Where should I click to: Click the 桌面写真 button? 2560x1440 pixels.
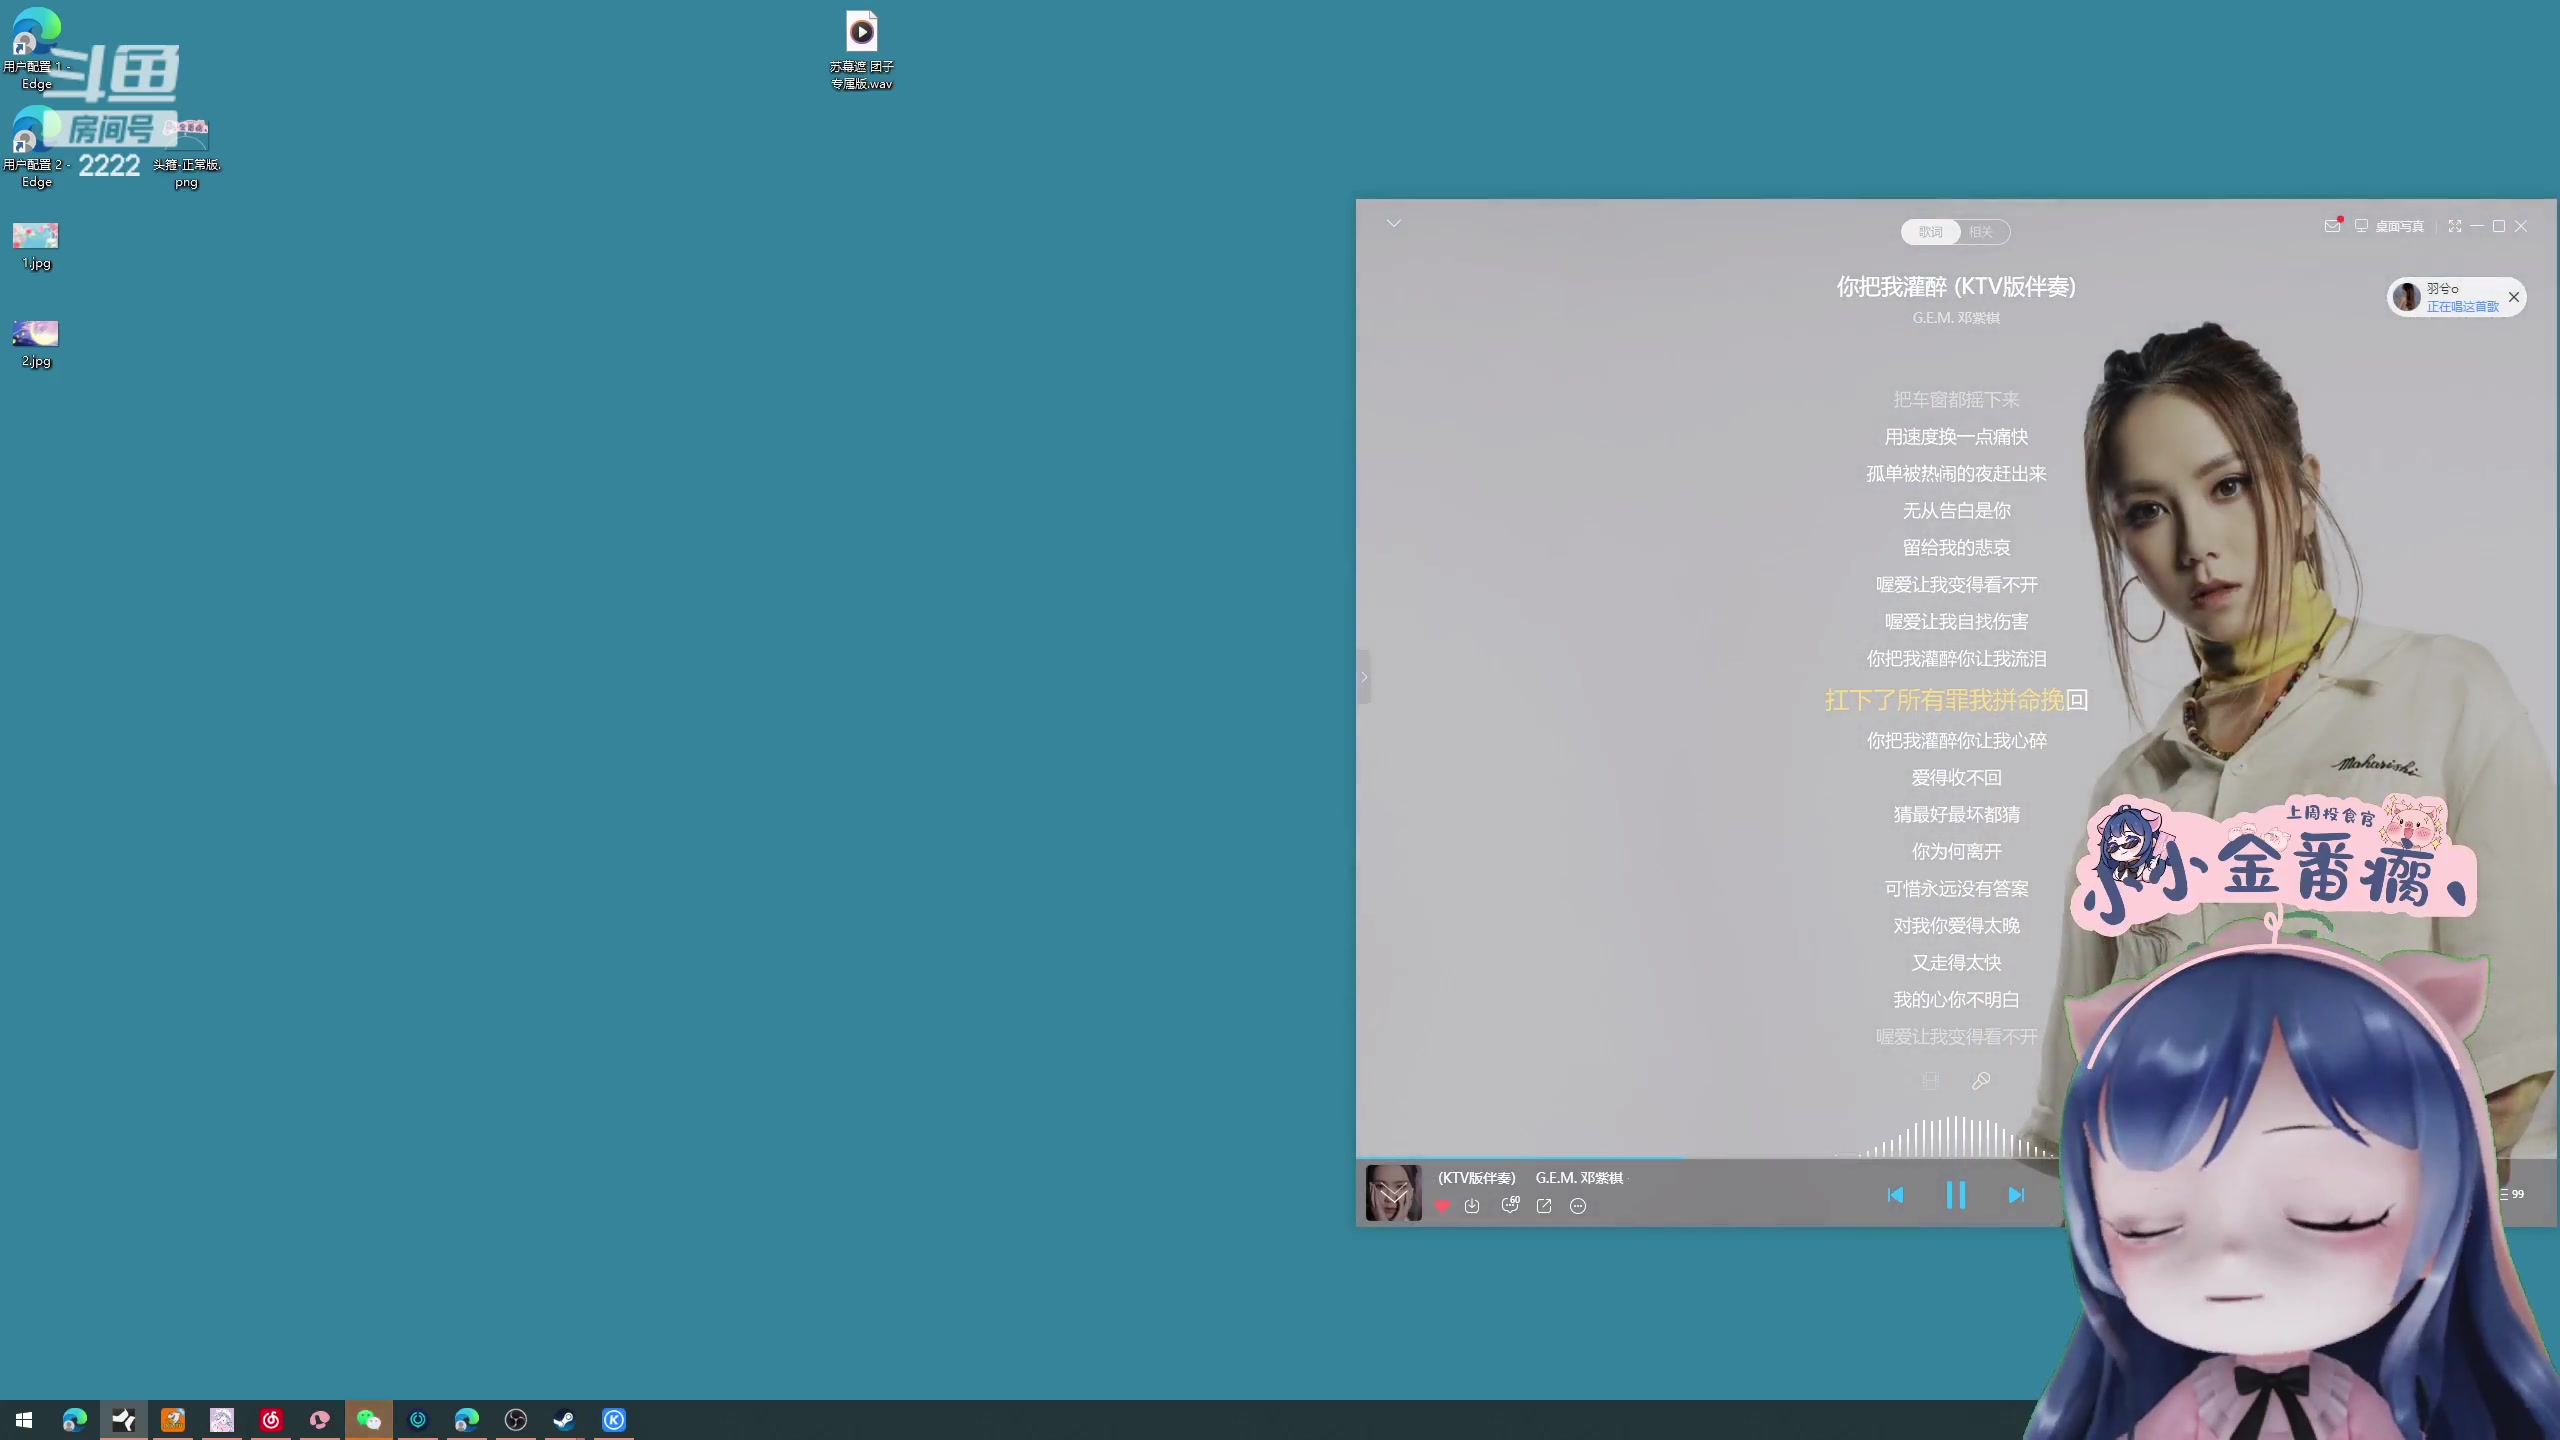pyautogui.click(x=2390, y=226)
